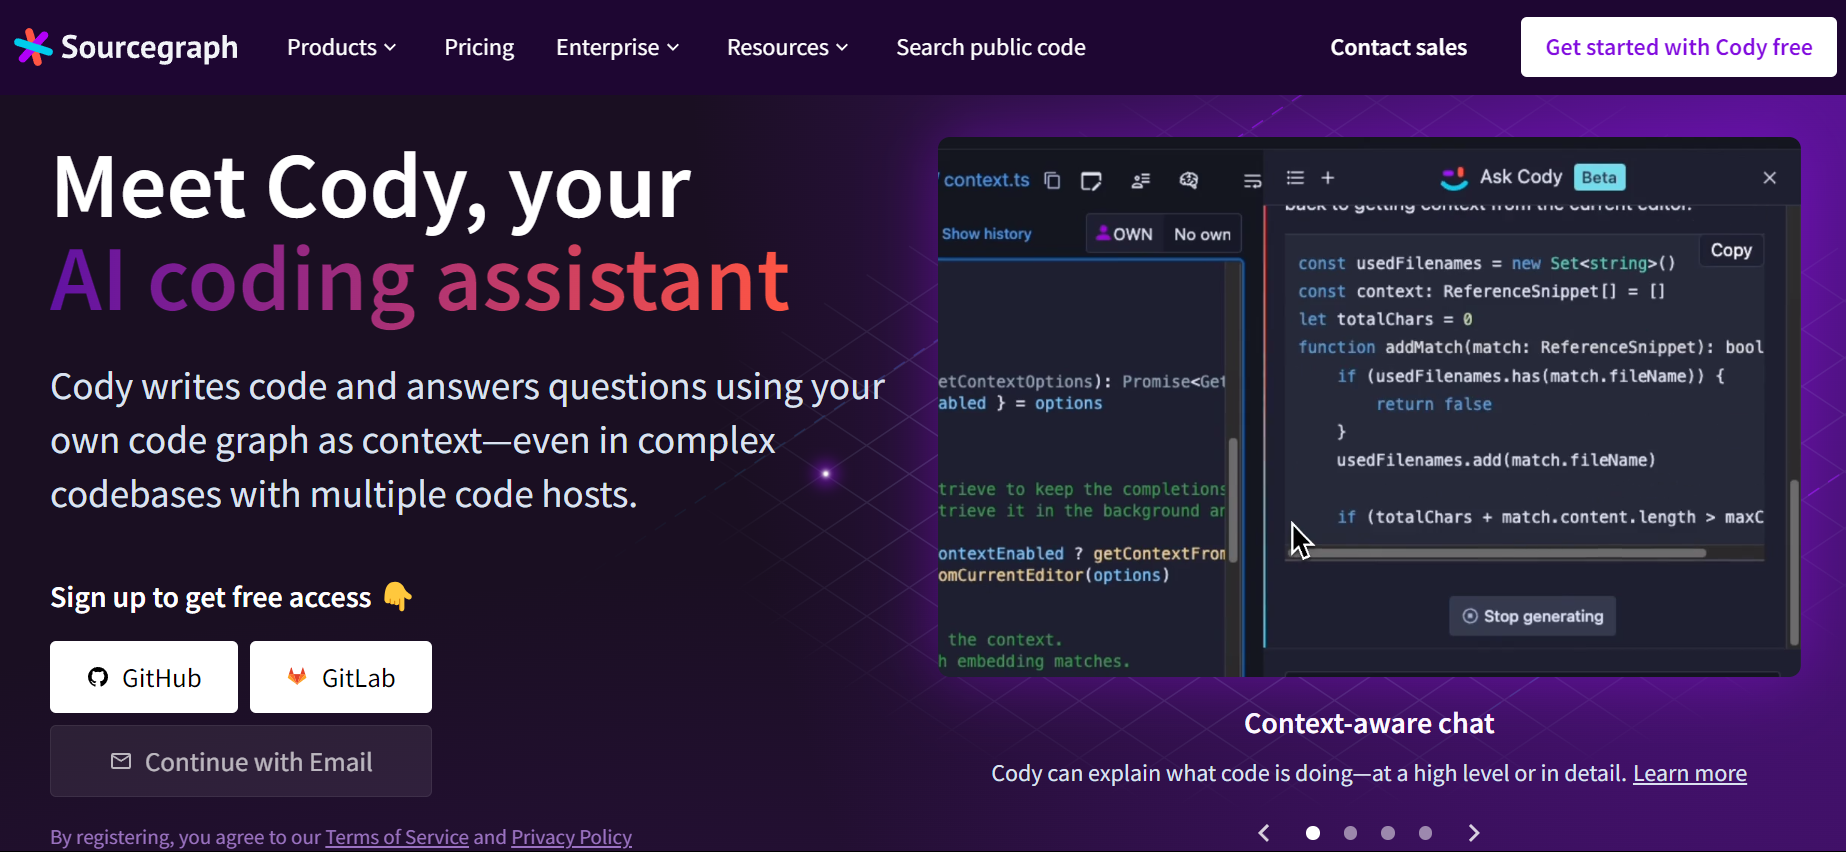This screenshot has height=852, width=1846.
Task: Select the first carousel dot
Action: pyautogui.click(x=1313, y=833)
